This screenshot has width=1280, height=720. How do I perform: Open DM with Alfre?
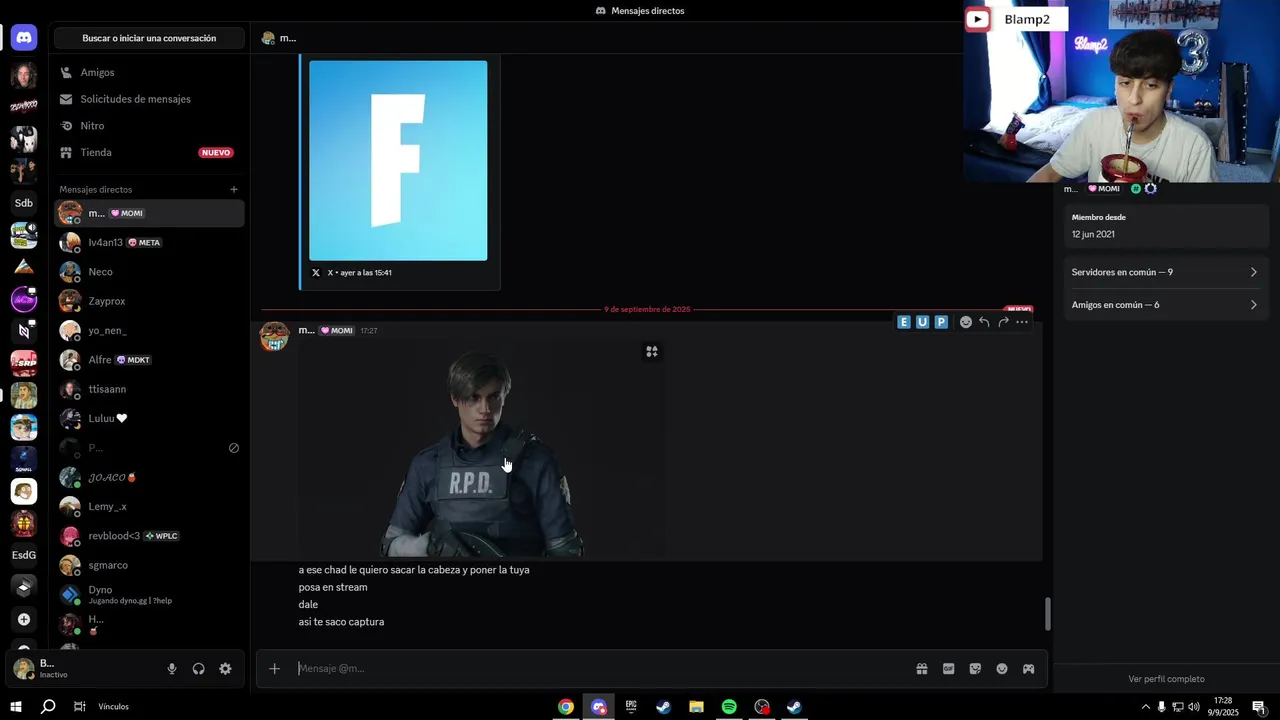pyautogui.click(x=149, y=360)
